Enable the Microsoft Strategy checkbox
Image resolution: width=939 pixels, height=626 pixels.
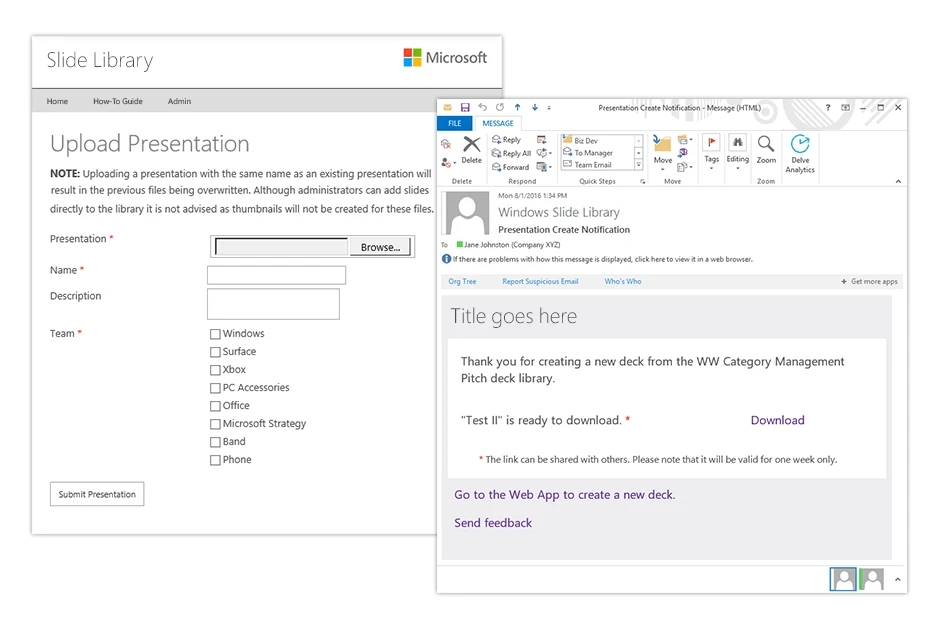point(215,424)
